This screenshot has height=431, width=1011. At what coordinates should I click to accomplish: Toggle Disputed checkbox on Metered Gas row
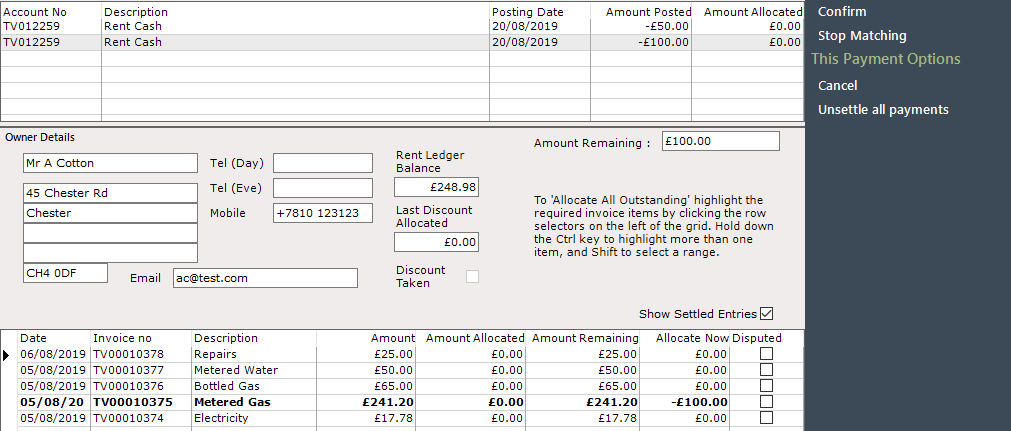(766, 402)
